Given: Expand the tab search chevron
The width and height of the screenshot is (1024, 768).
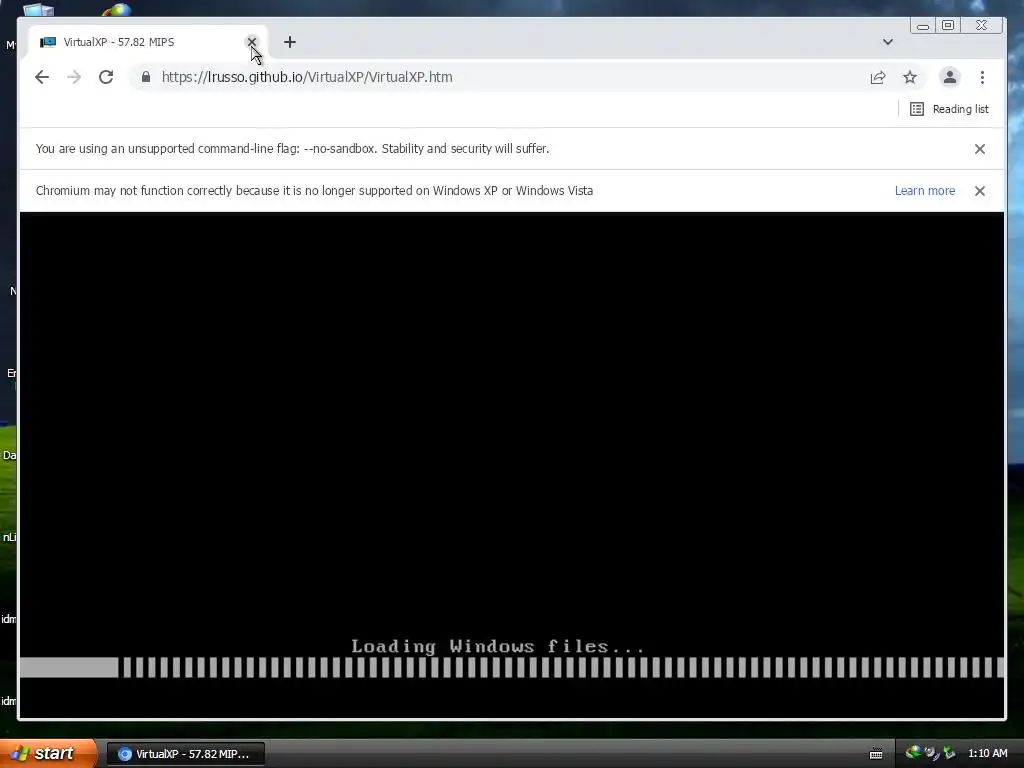Looking at the screenshot, I should click(888, 42).
